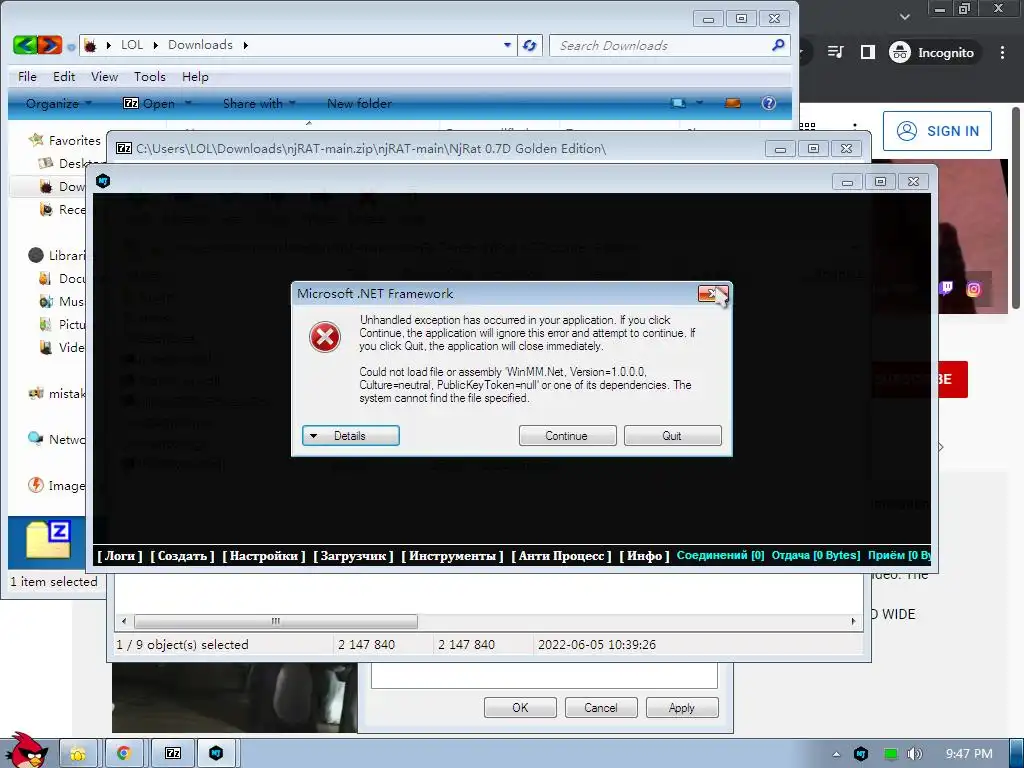Select Libraries in the navigation pane

(x=67, y=255)
